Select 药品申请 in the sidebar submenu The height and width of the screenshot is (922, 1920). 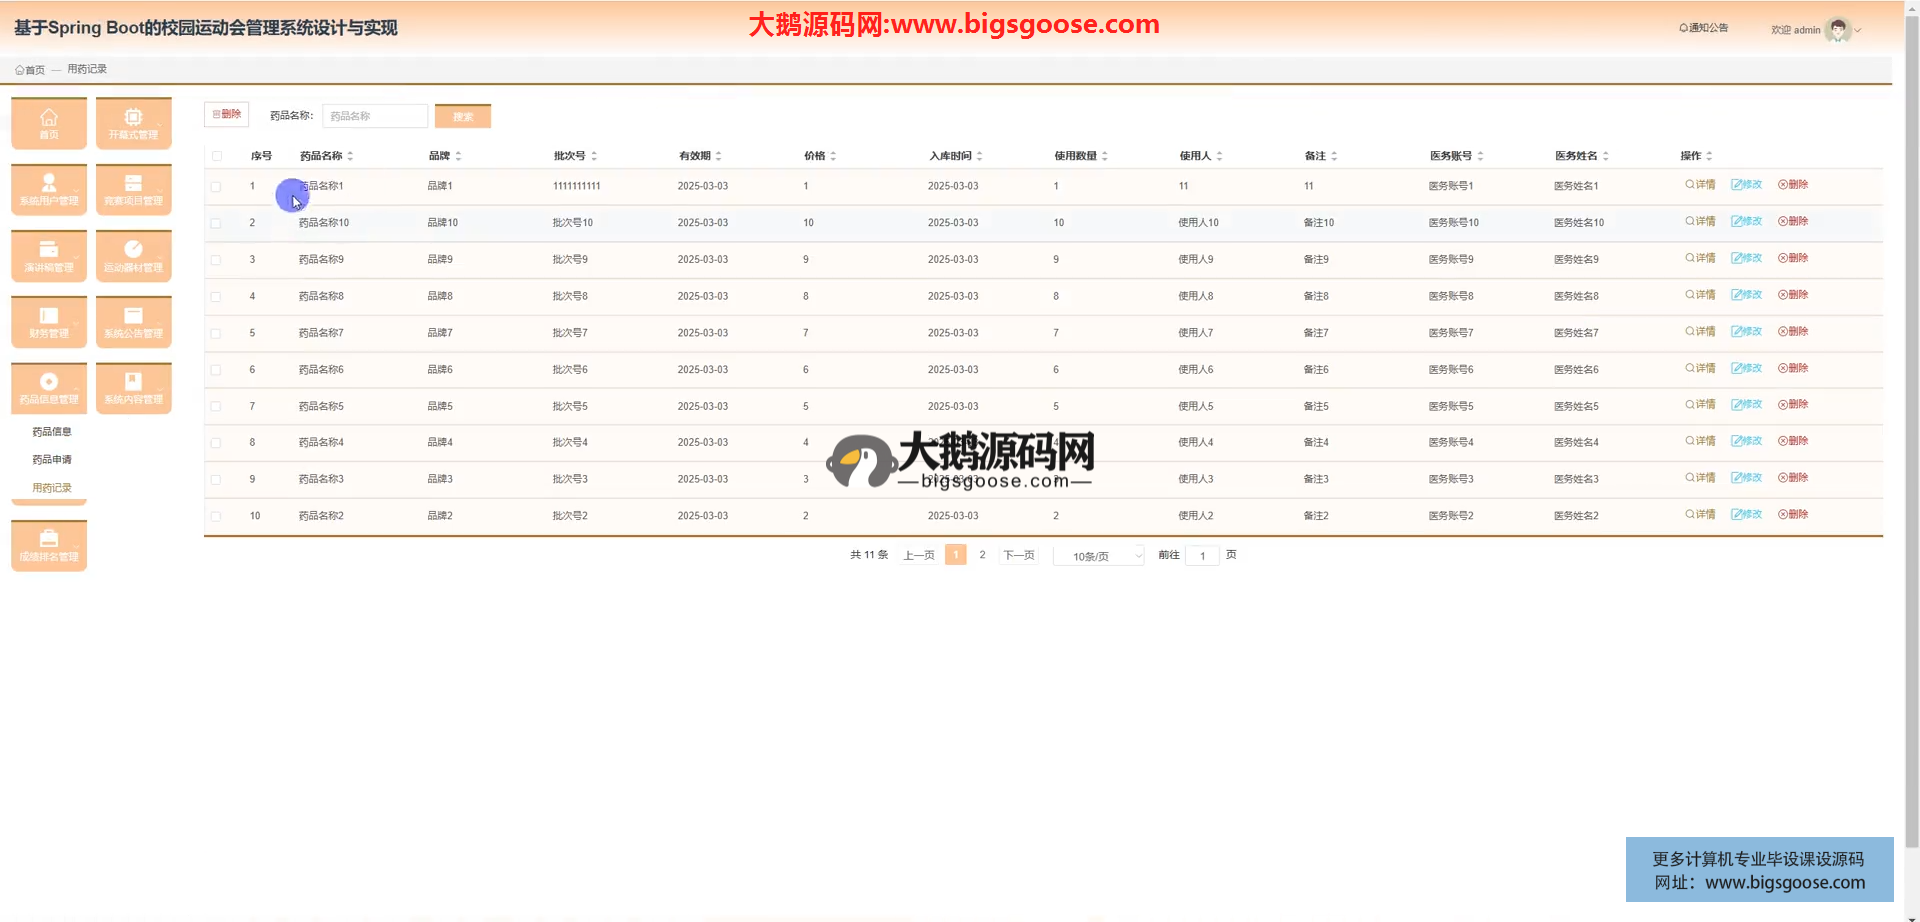pos(52,460)
